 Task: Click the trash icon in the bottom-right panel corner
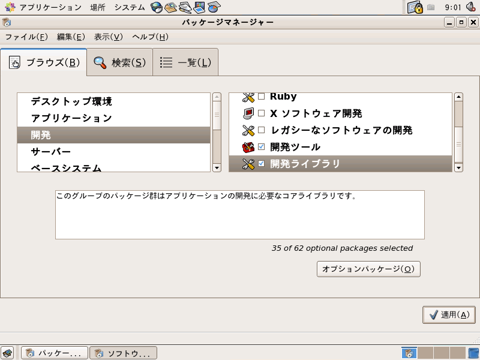(x=473, y=353)
